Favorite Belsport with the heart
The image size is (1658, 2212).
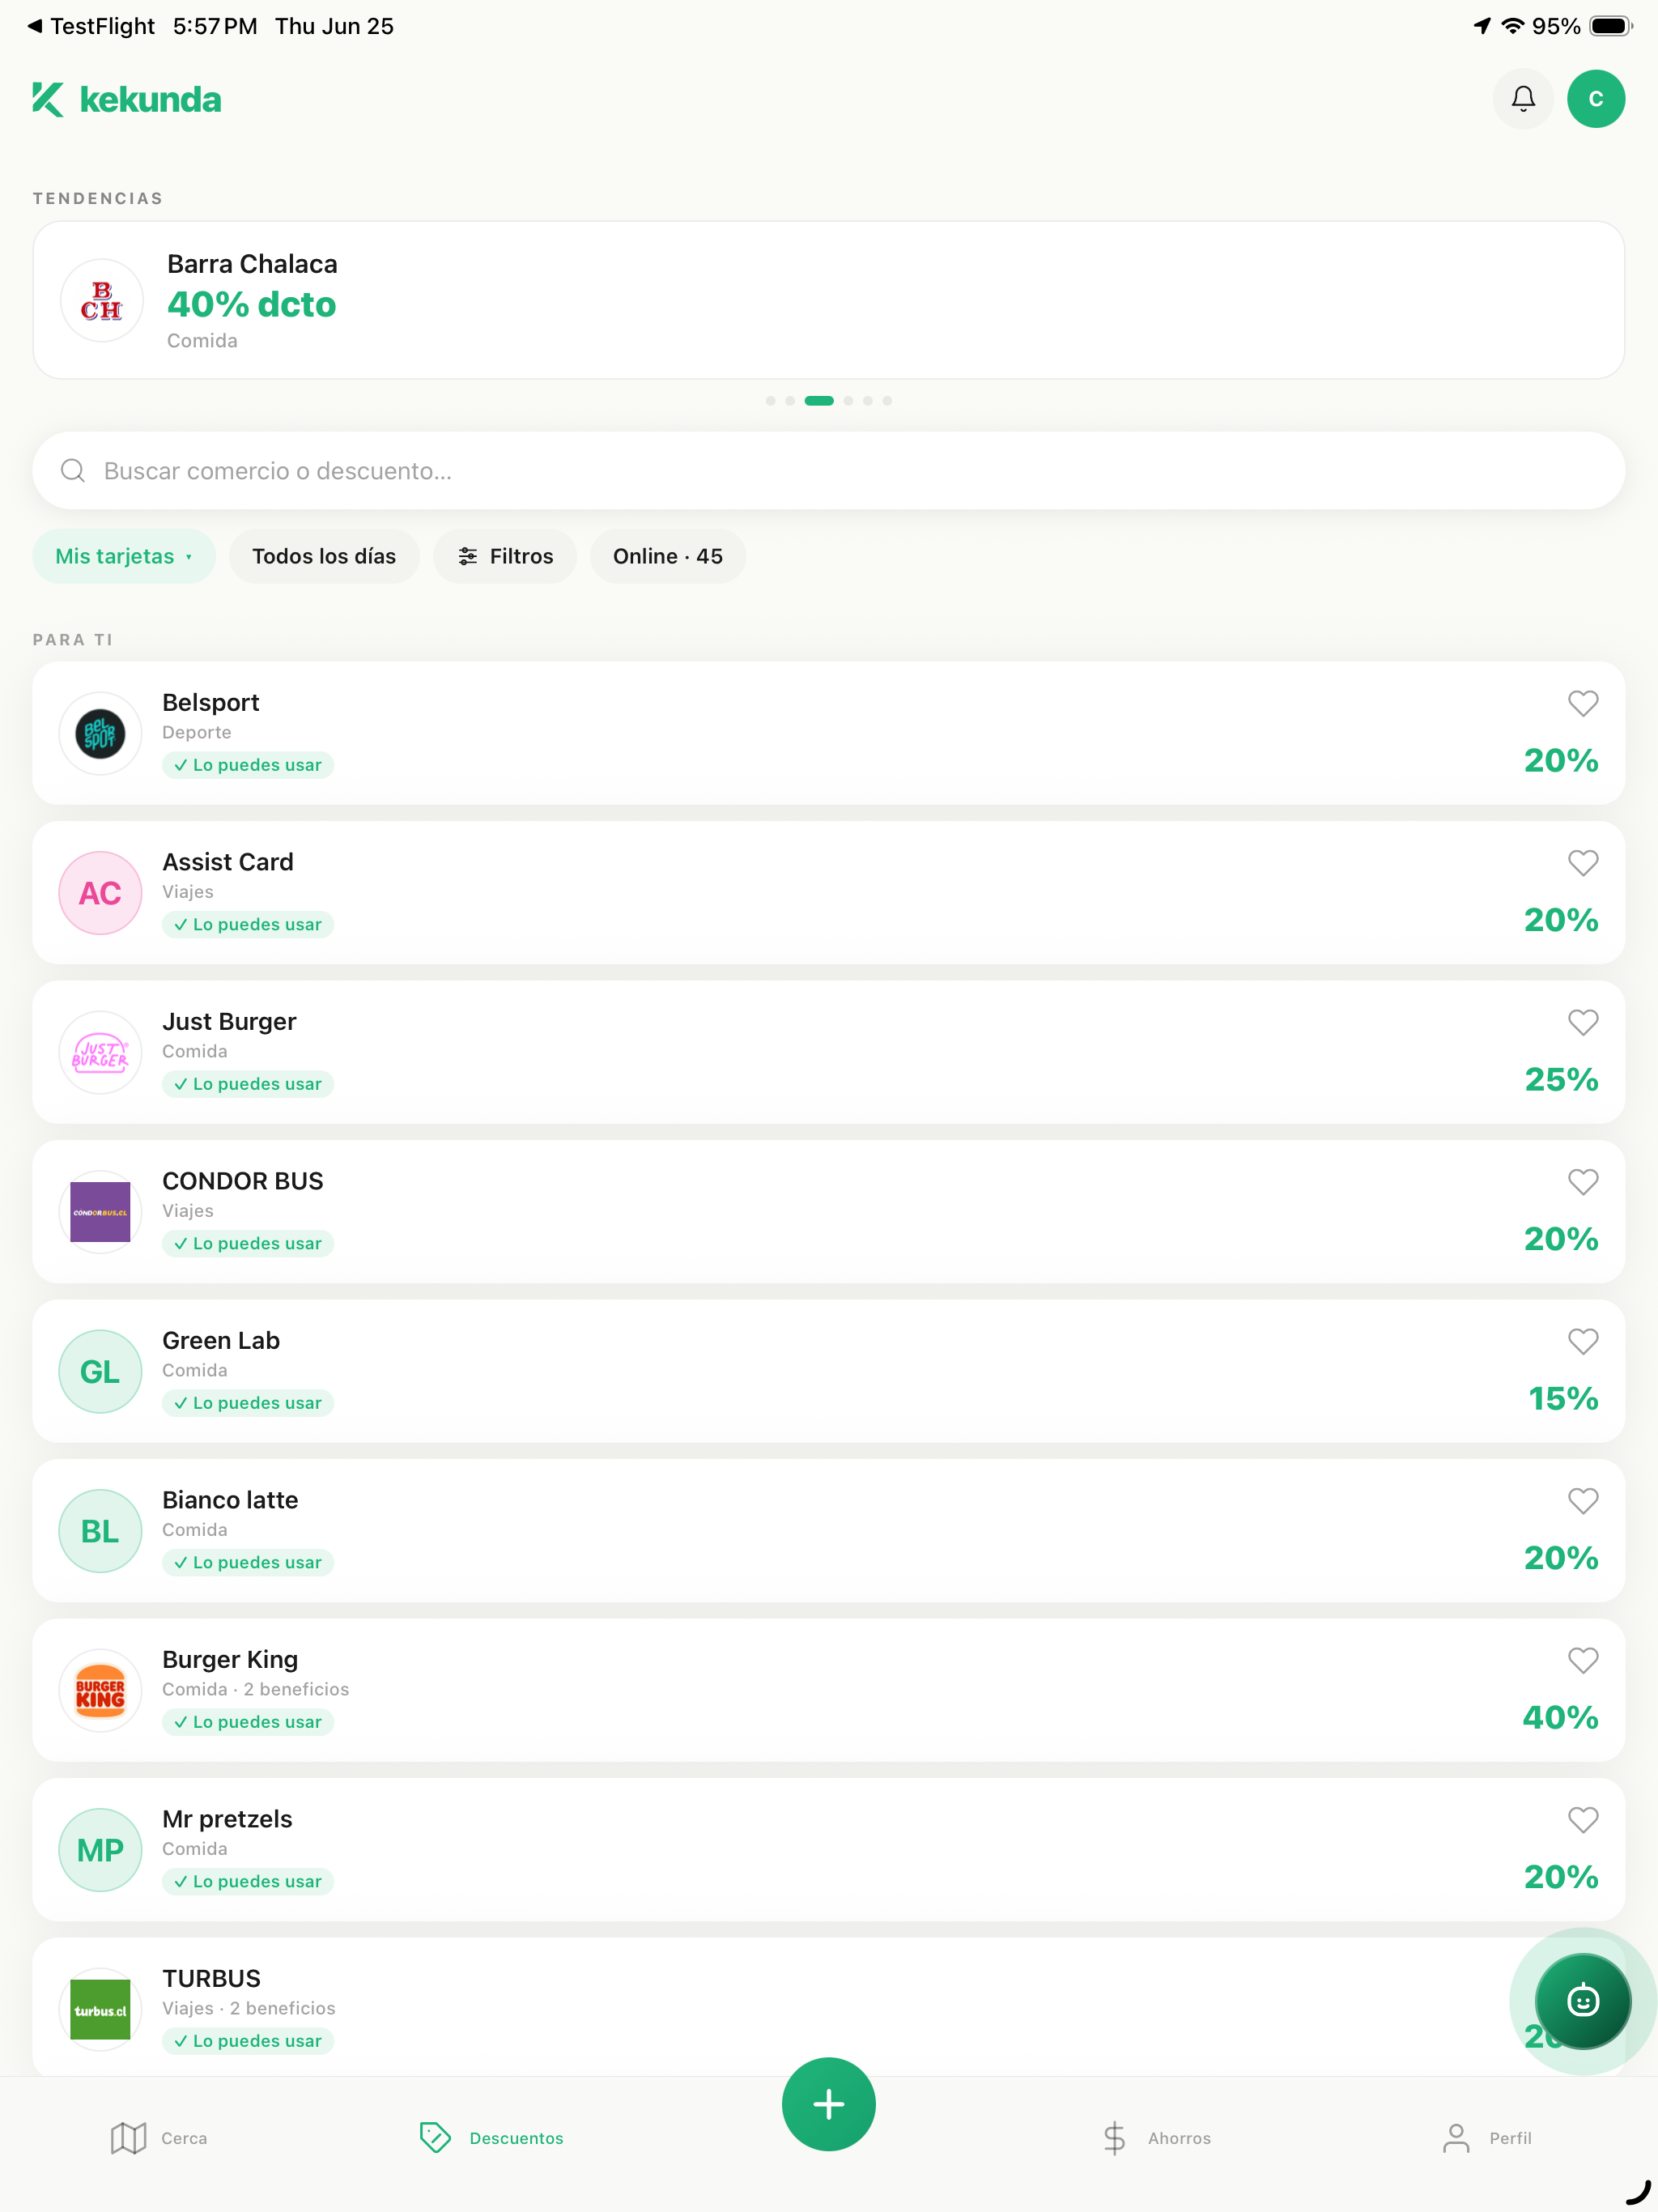pyautogui.click(x=1582, y=703)
